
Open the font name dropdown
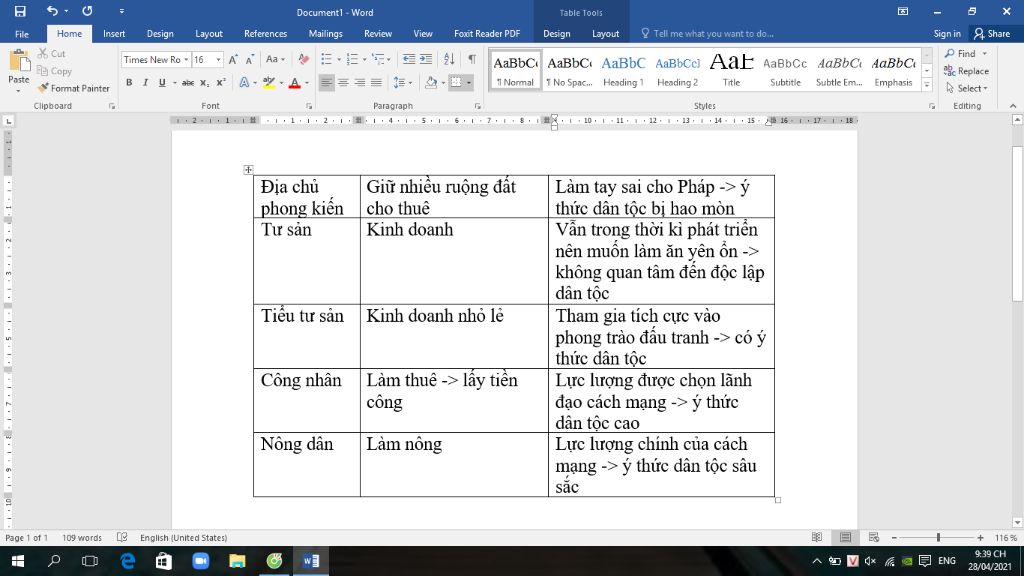pos(186,59)
